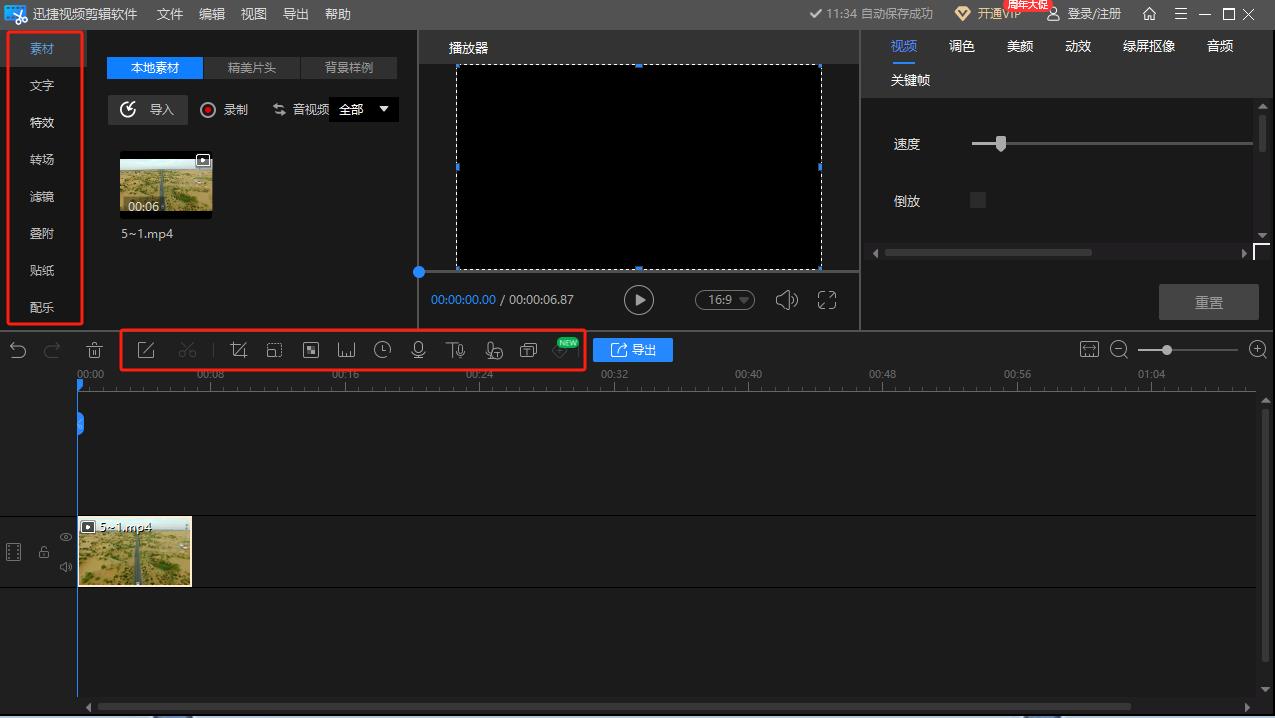Click the 导入 import button
Screen dimensions: 1275x718
point(148,110)
